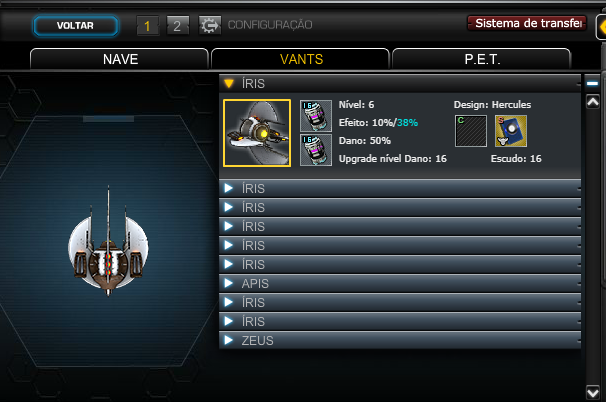
Task: Click the configuration gear arrow icon
Action: (210, 26)
